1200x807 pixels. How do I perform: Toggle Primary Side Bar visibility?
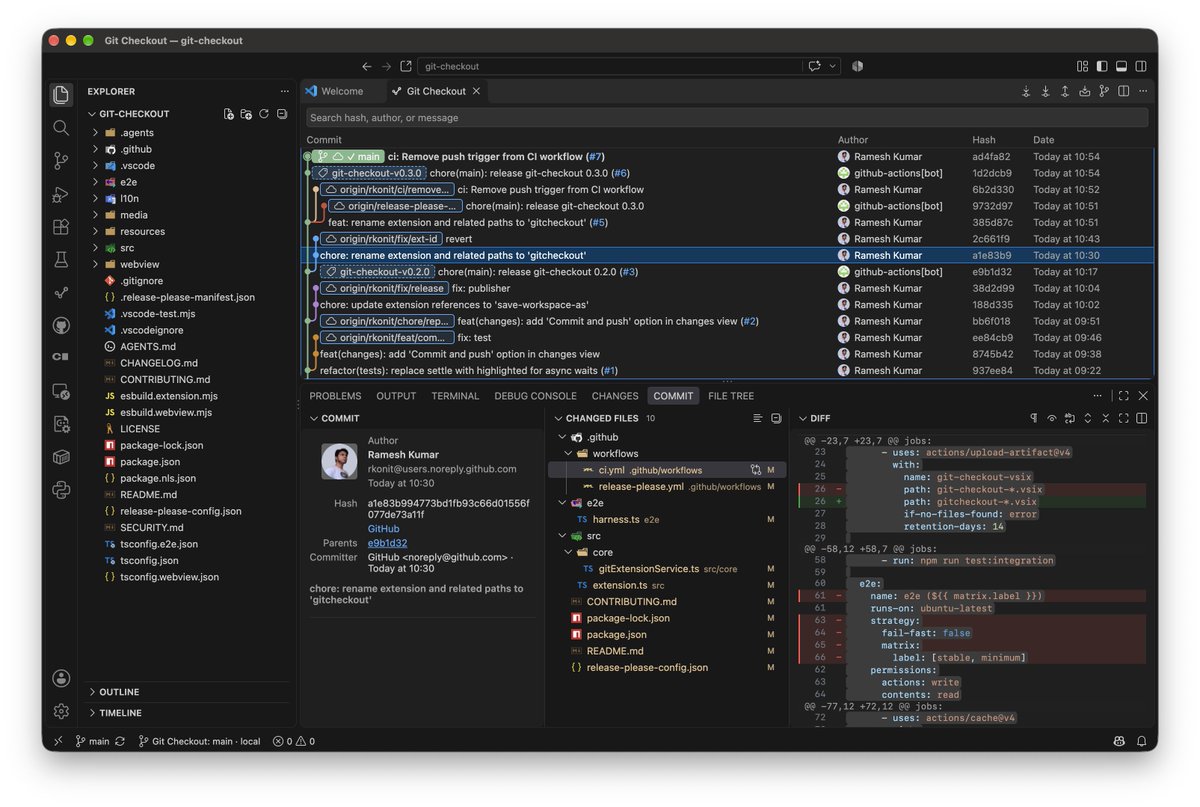[x=1102, y=66]
